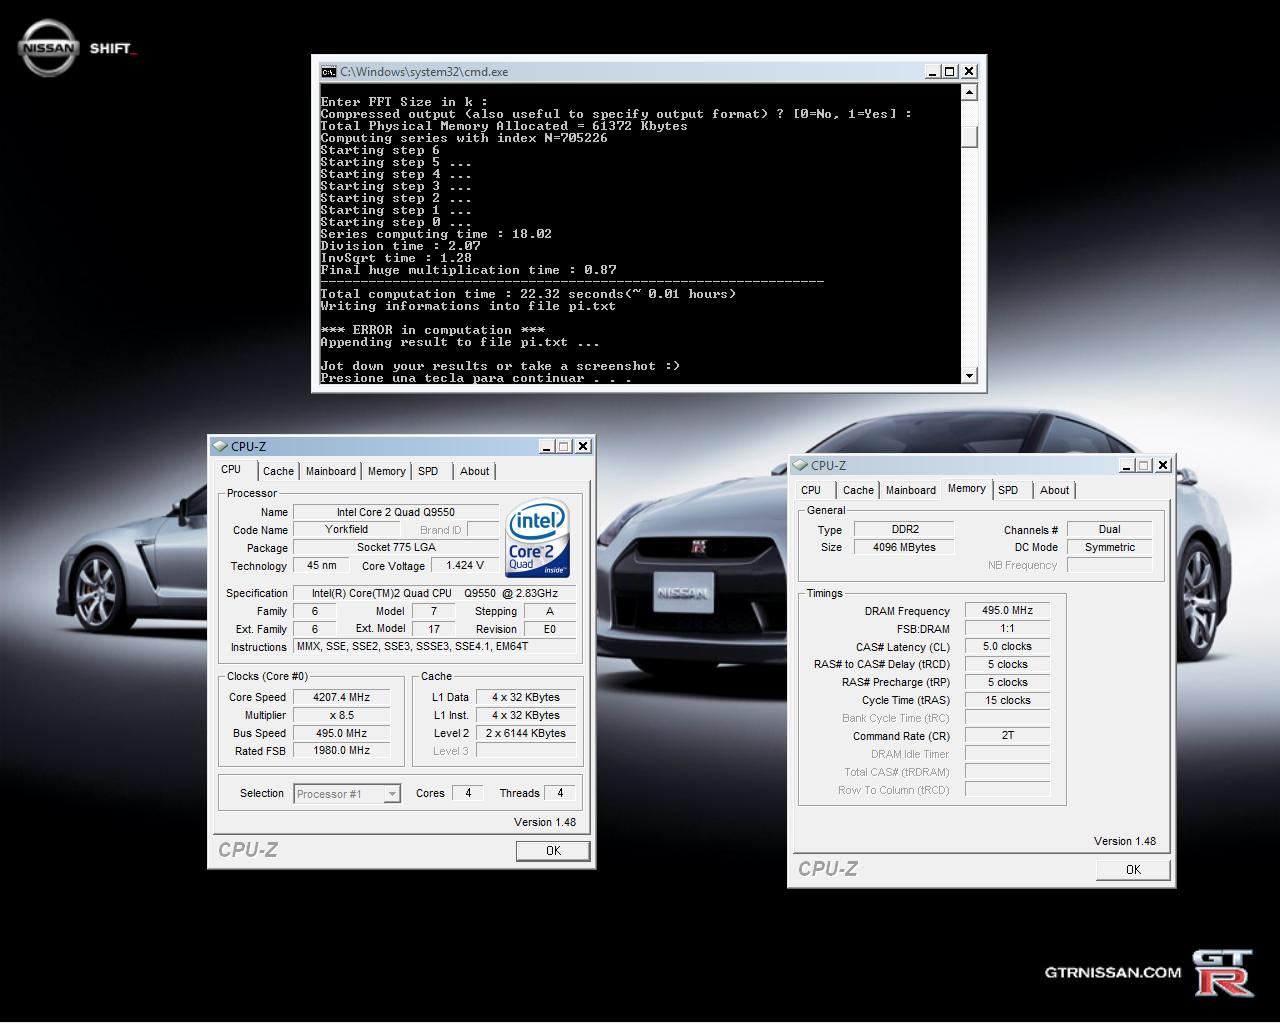Click memory Size value 4096 MBytes
This screenshot has height=1024, width=1280.
coord(904,547)
